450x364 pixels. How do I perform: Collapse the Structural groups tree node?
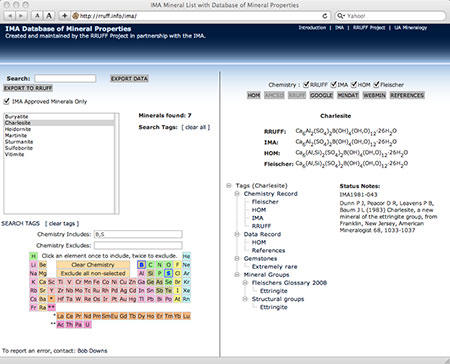pyautogui.click(x=245, y=299)
